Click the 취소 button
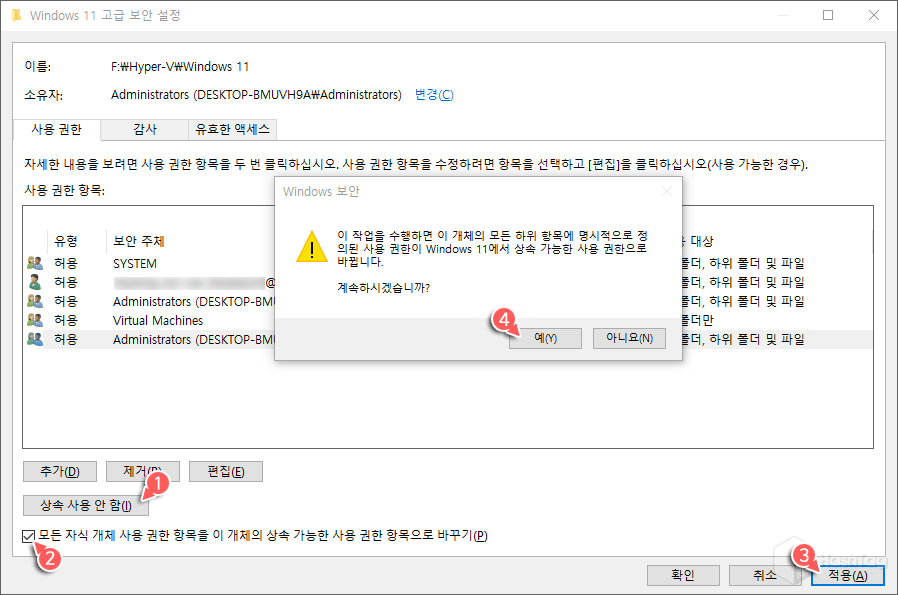The width and height of the screenshot is (898, 595). [765, 575]
